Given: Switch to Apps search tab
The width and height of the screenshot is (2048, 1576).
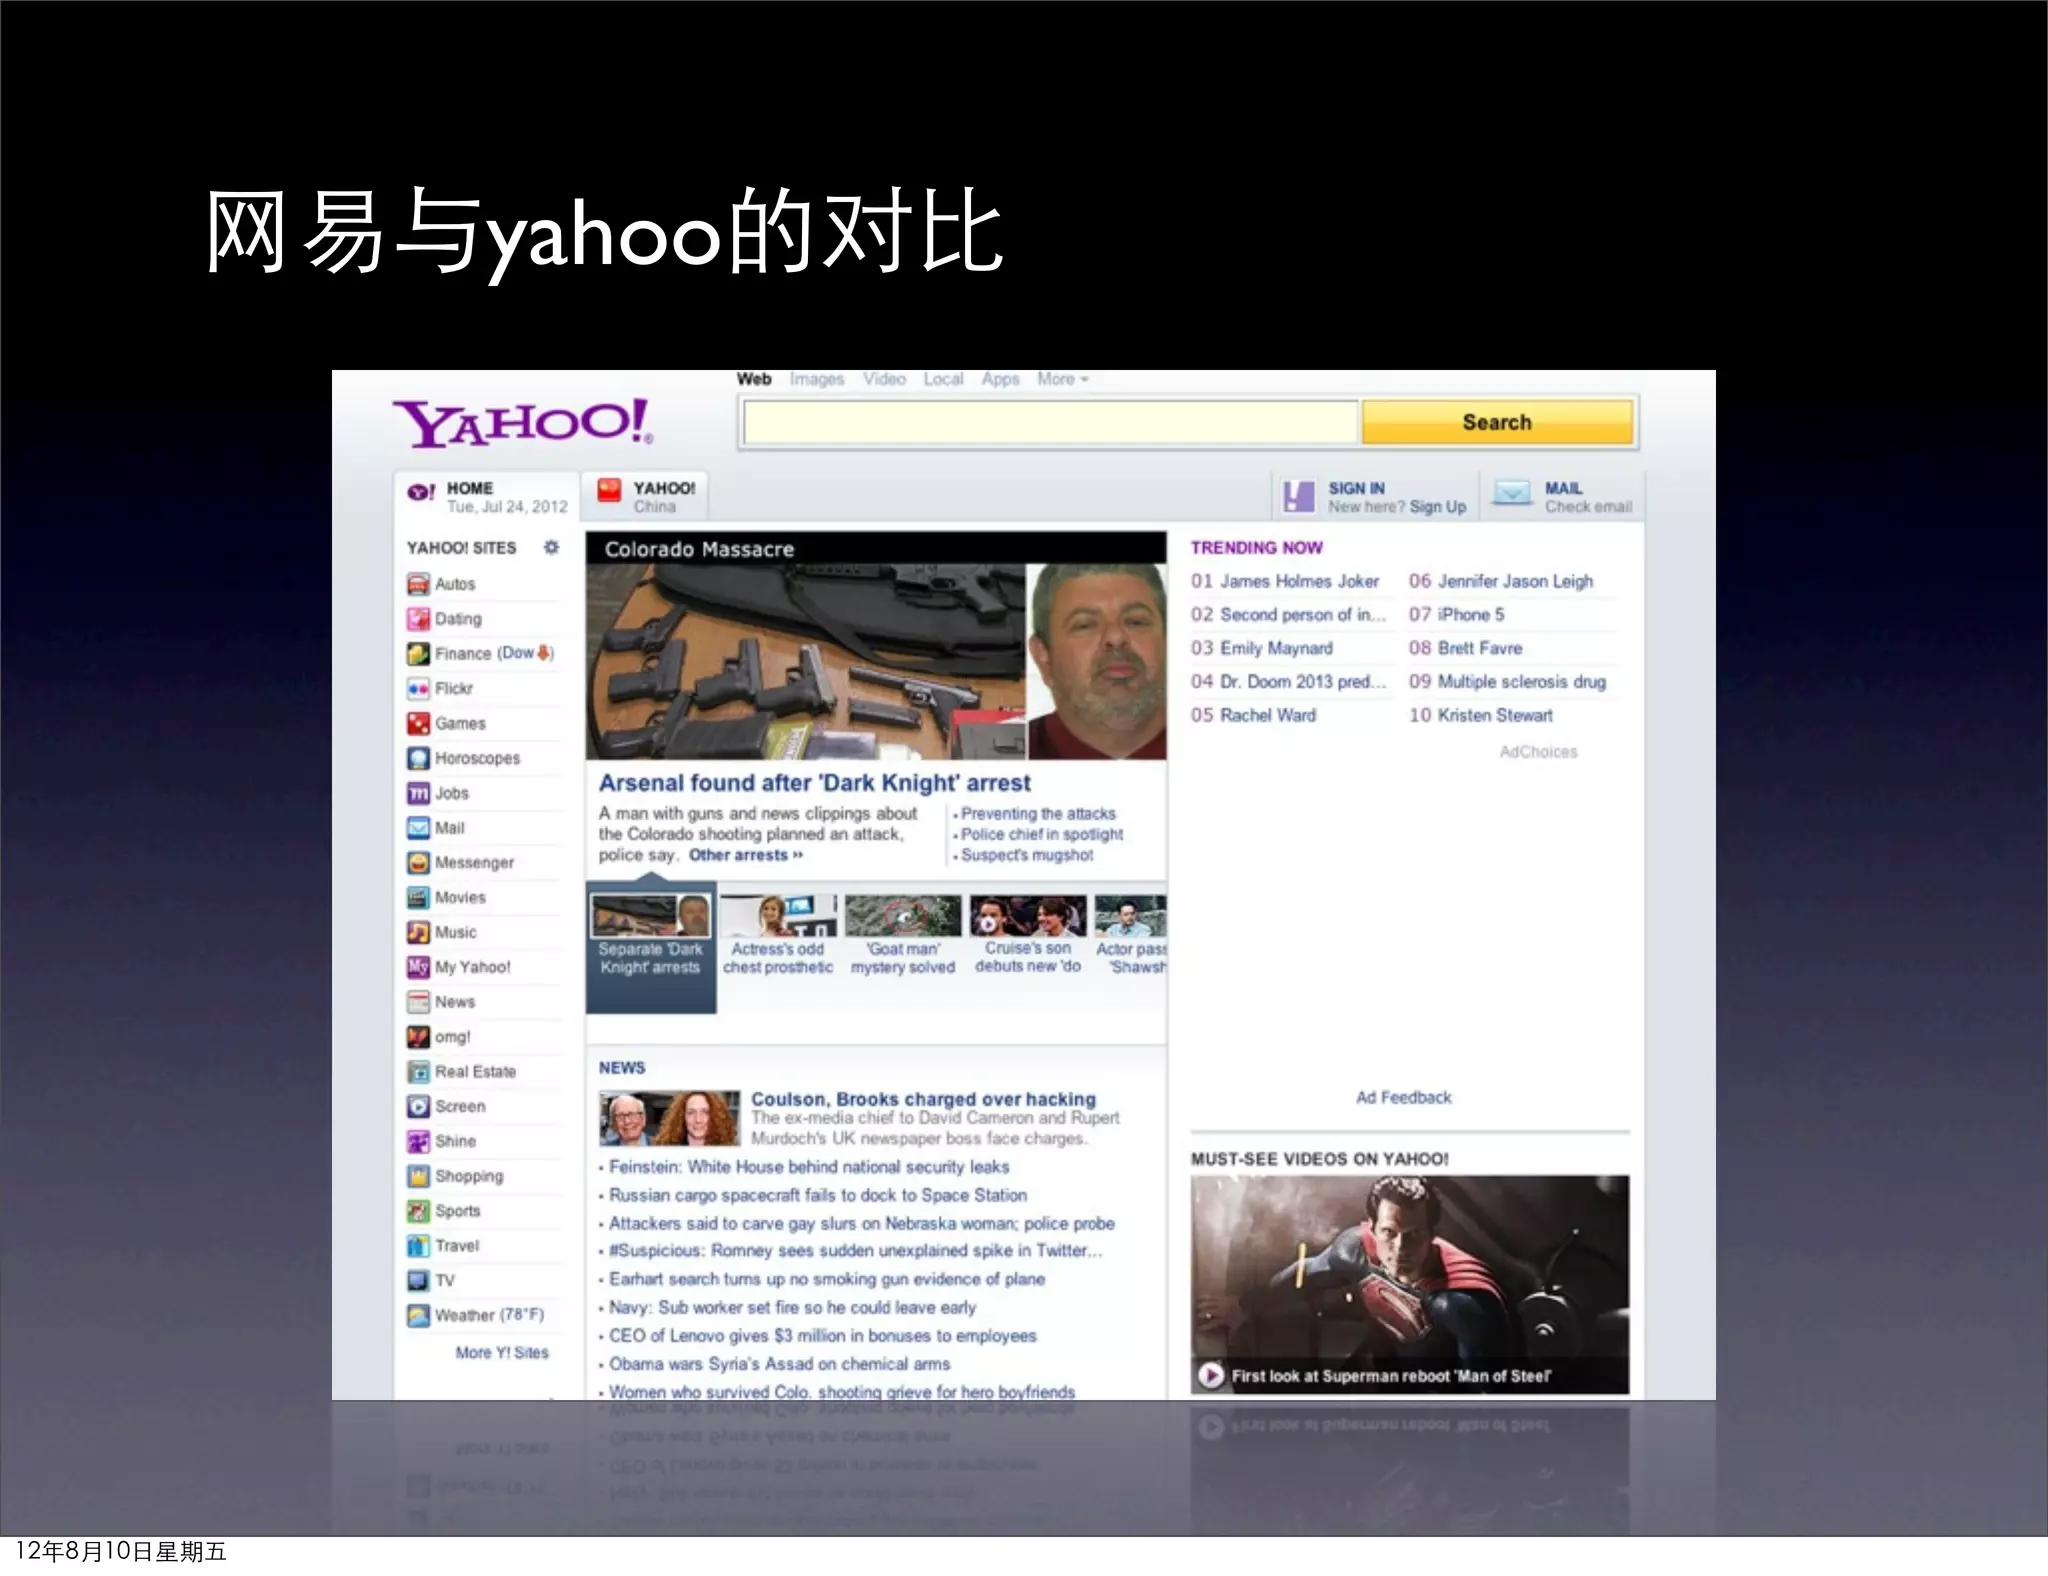Looking at the screenshot, I should coord(1000,379).
